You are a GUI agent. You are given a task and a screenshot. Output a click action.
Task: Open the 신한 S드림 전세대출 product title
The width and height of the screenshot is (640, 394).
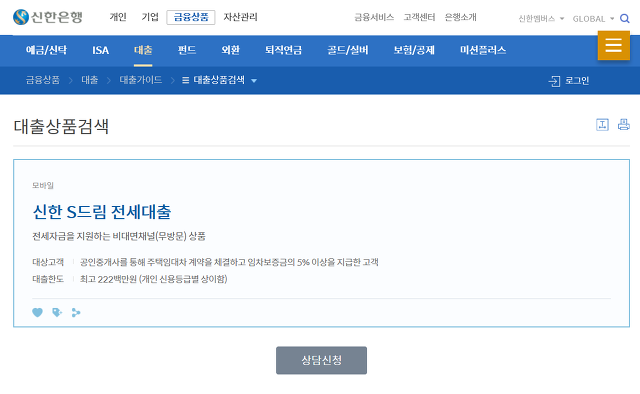coord(102,212)
